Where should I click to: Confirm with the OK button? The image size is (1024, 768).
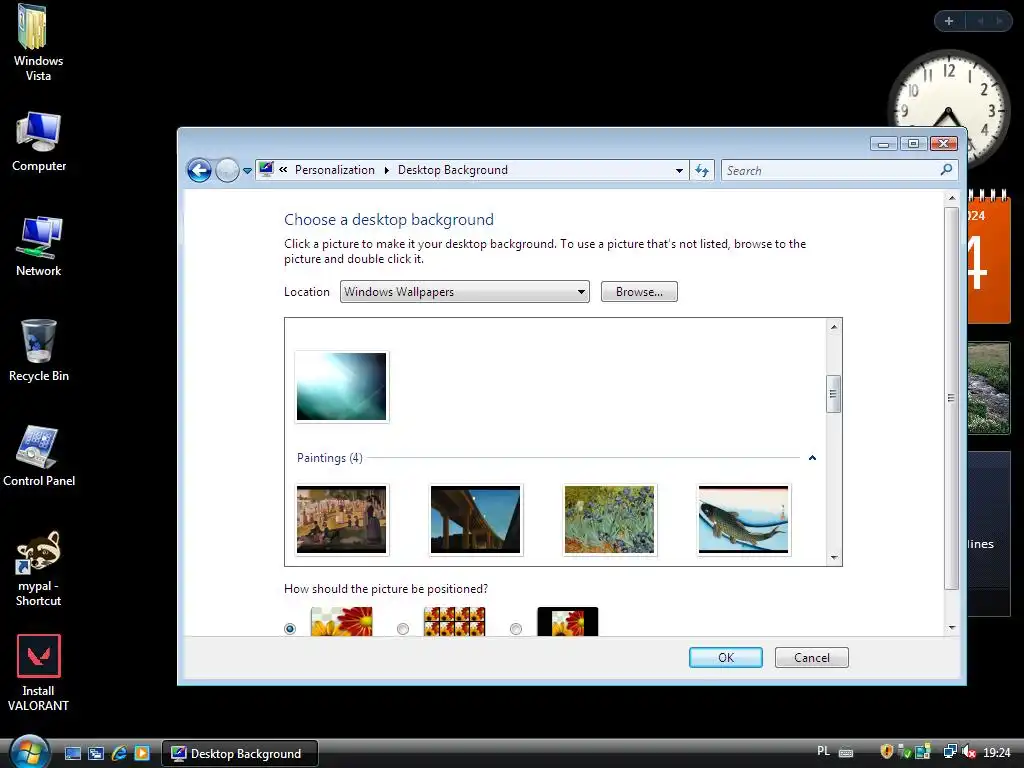click(726, 658)
